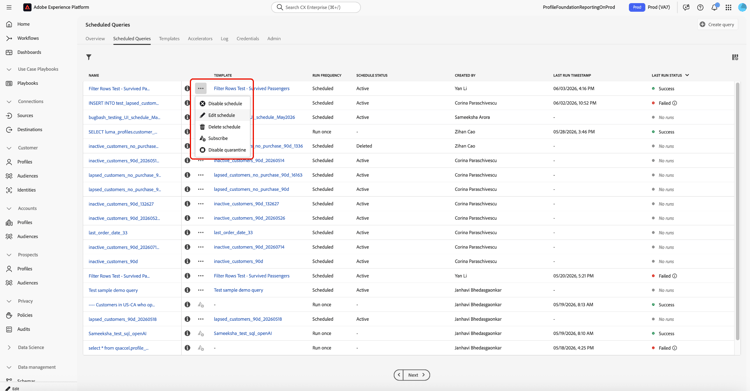Open the help question mark icon
Screen dimensions: 750x391
(700, 8)
